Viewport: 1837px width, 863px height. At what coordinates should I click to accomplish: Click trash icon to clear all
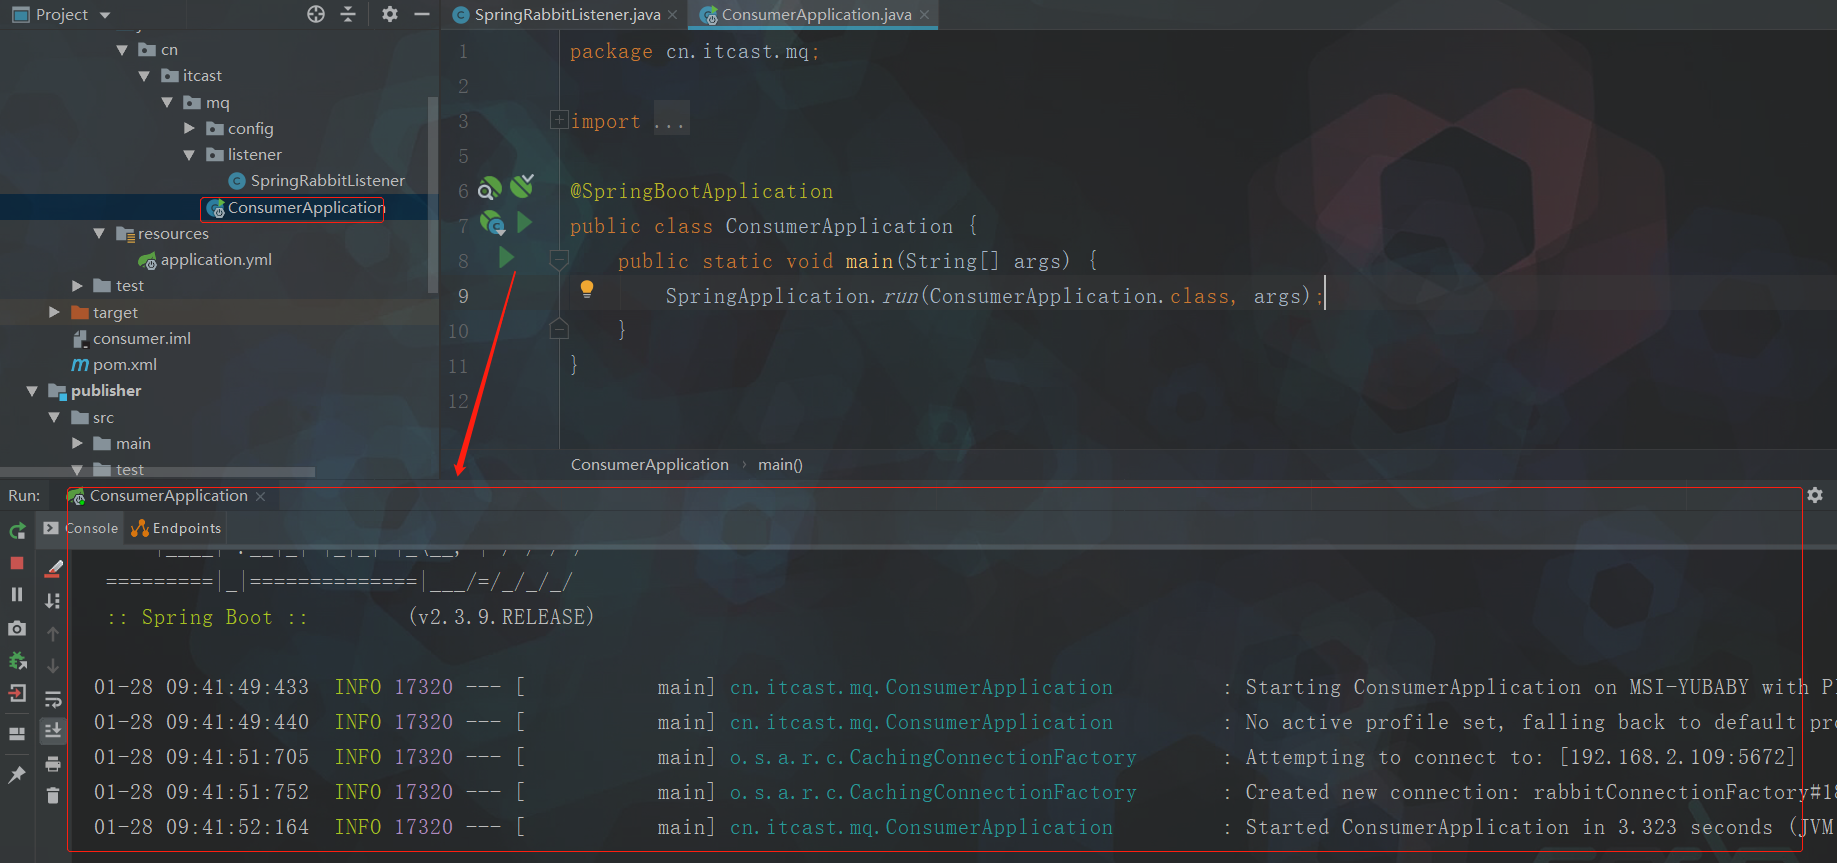(53, 796)
